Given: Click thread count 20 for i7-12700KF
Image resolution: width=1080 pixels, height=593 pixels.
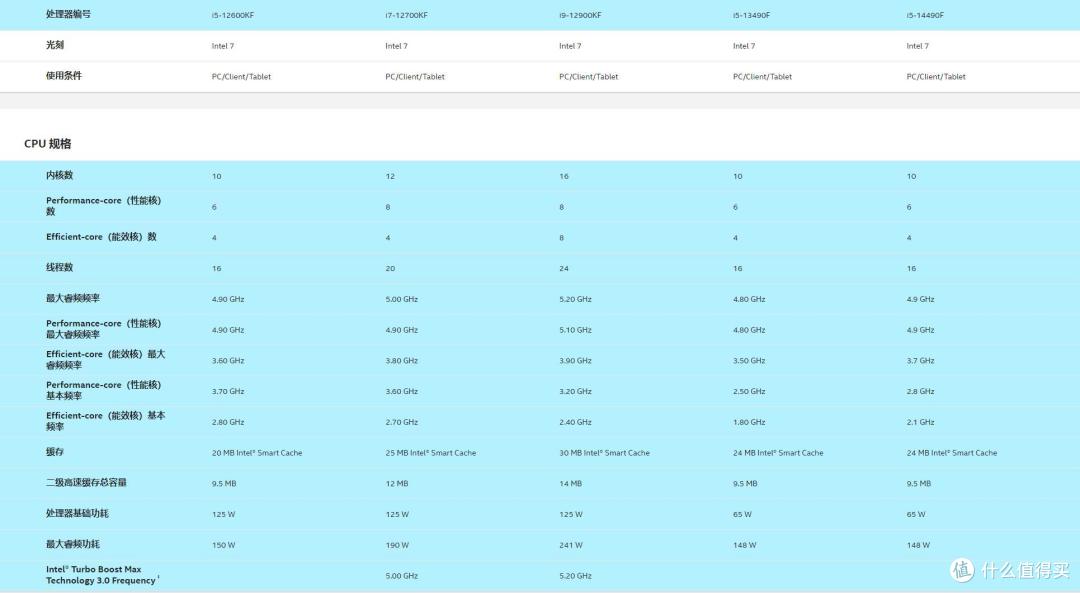Looking at the screenshot, I should coord(390,269).
